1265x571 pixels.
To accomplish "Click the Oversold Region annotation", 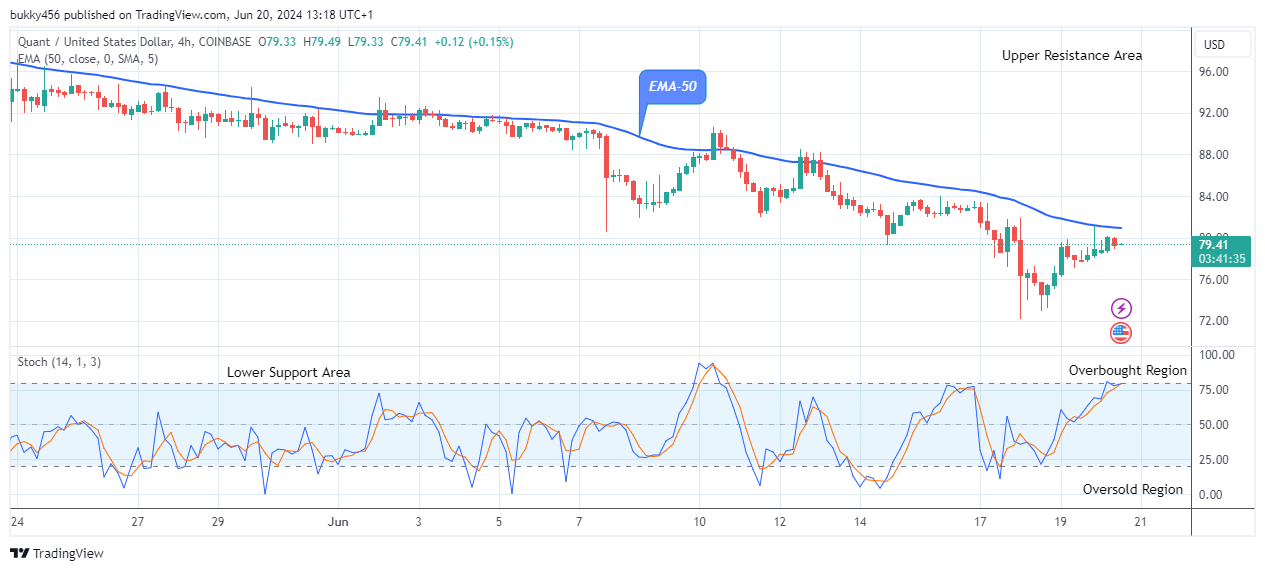I will click(1133, 489).
